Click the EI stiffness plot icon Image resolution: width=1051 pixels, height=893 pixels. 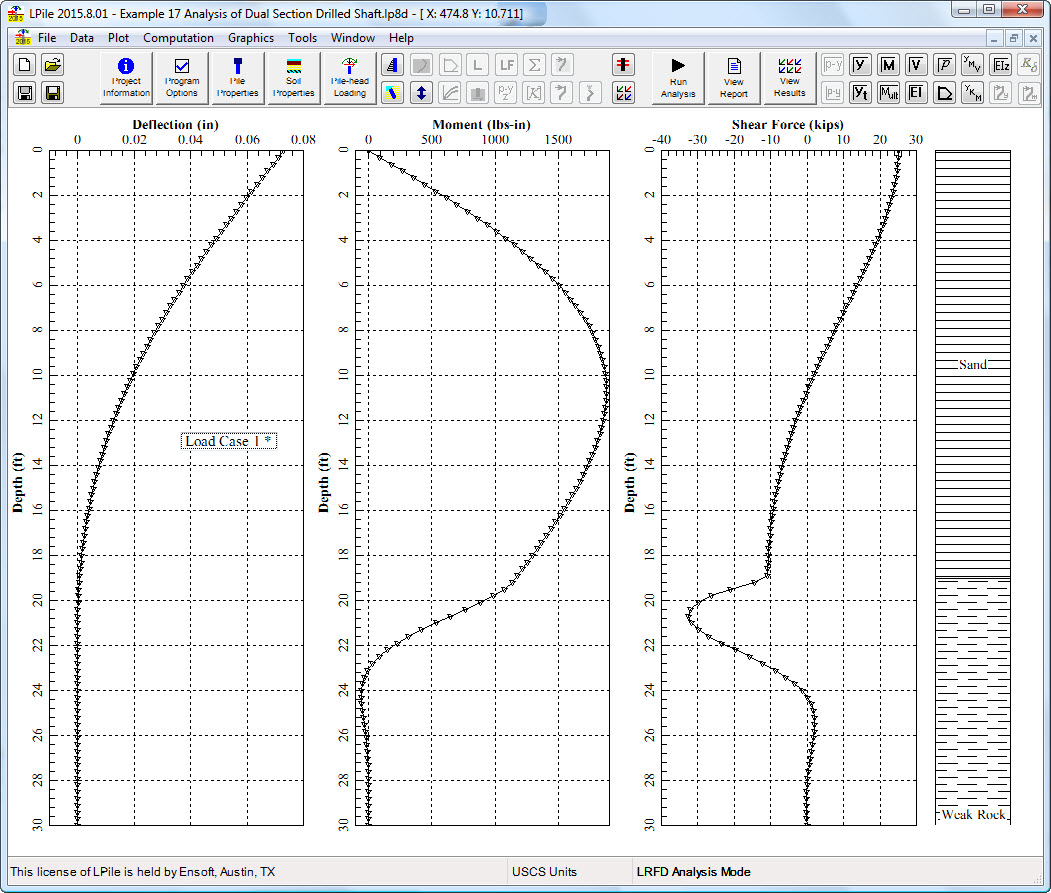pos(916,93)
